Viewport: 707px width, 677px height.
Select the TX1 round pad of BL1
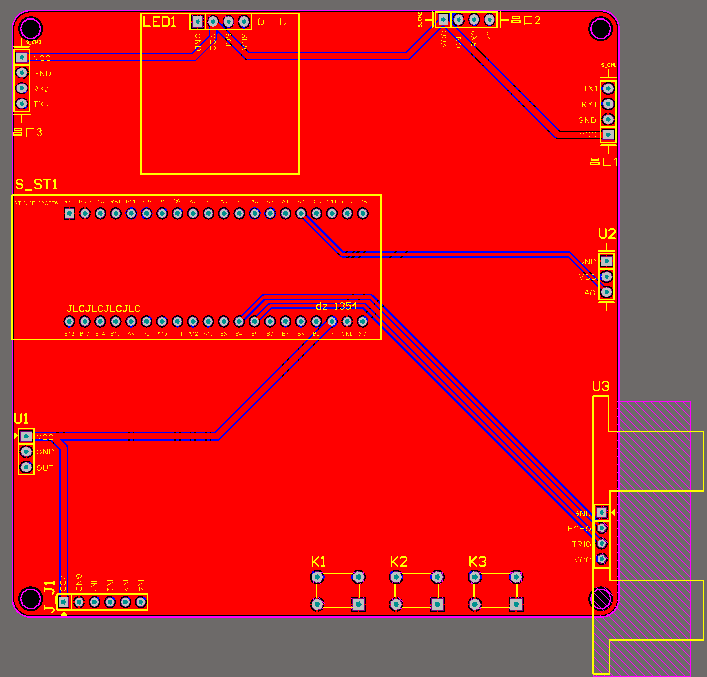click(608, 88)
